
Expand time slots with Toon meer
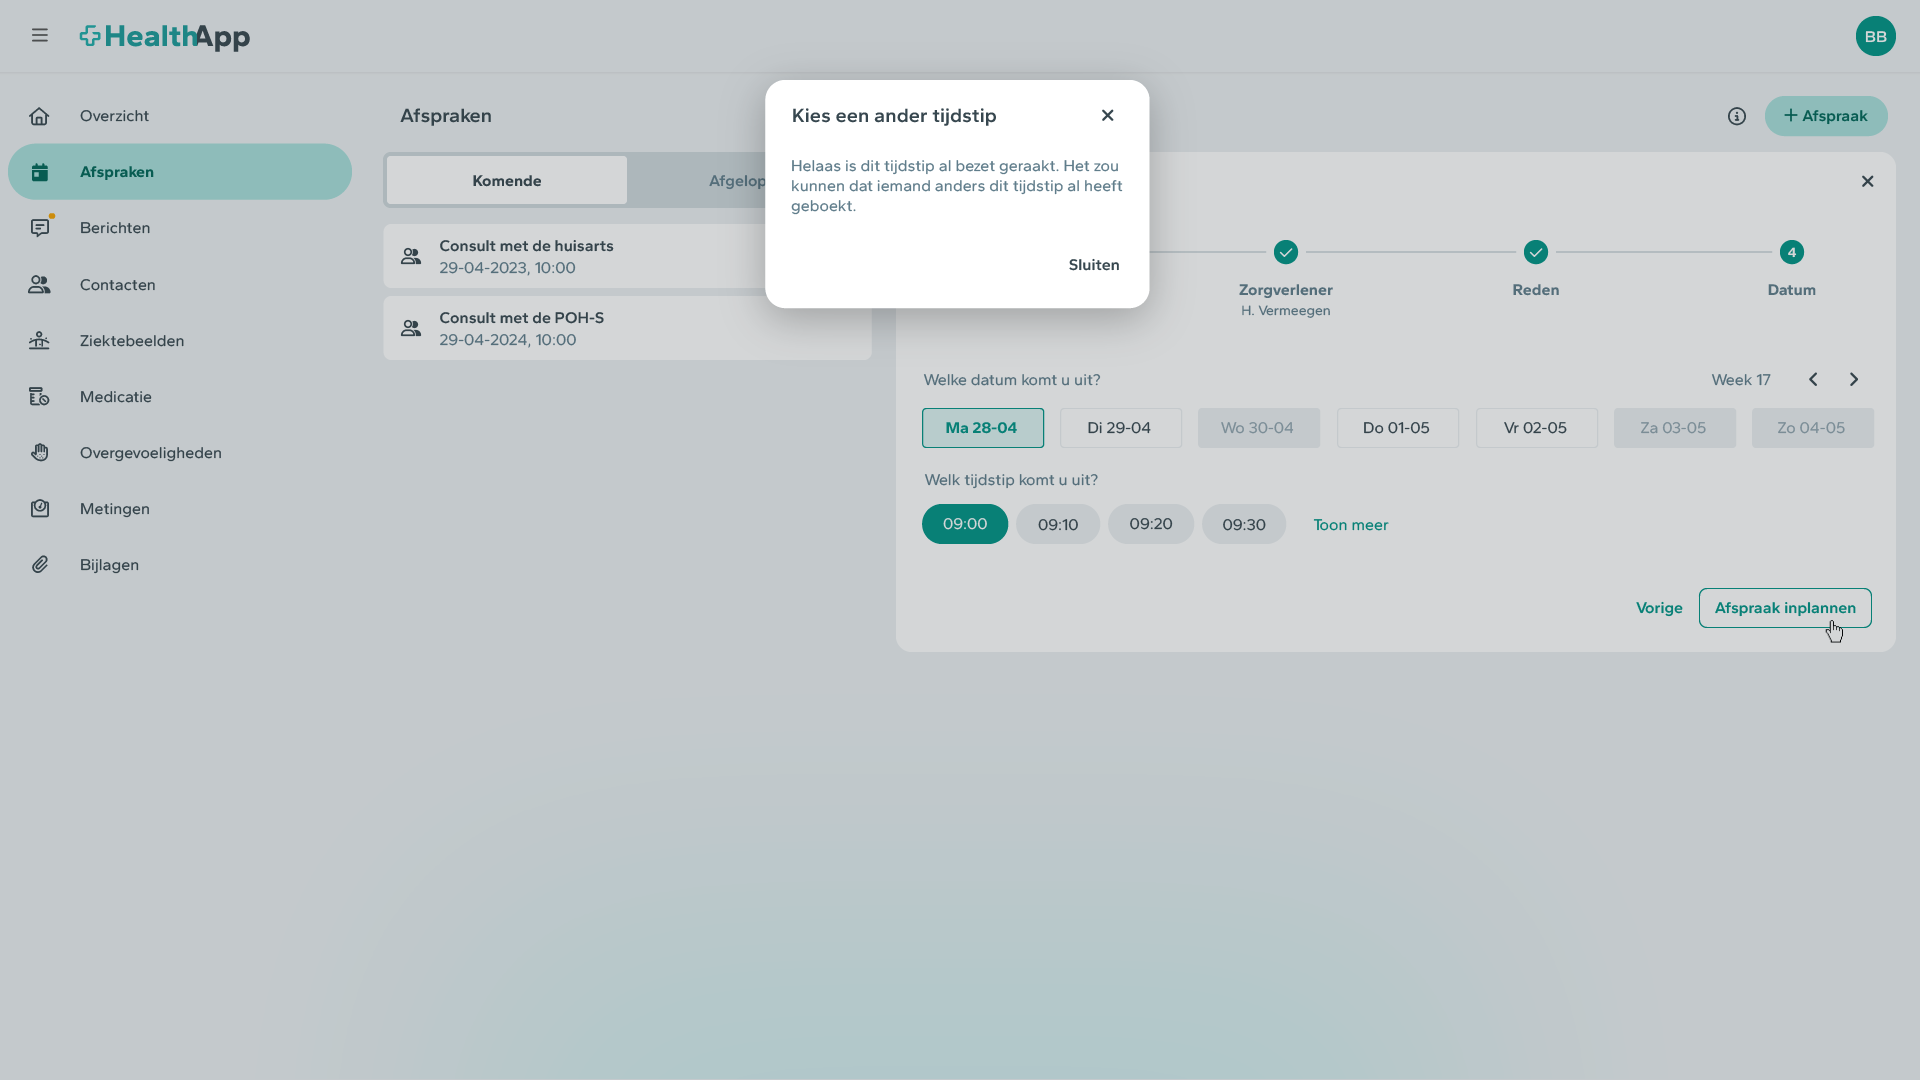1350,525
